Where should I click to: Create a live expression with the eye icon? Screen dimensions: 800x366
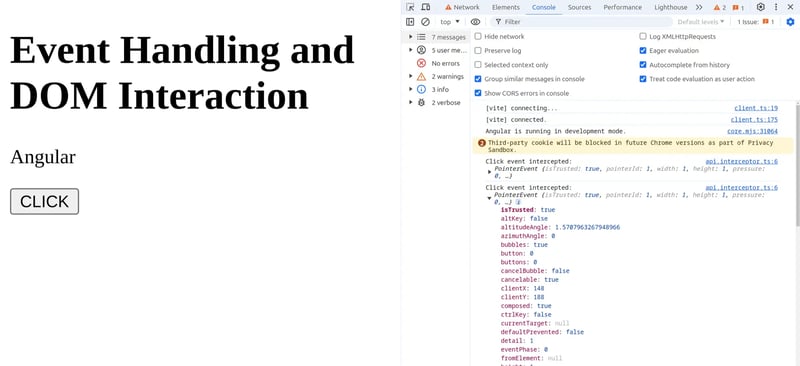click(475, 21)
